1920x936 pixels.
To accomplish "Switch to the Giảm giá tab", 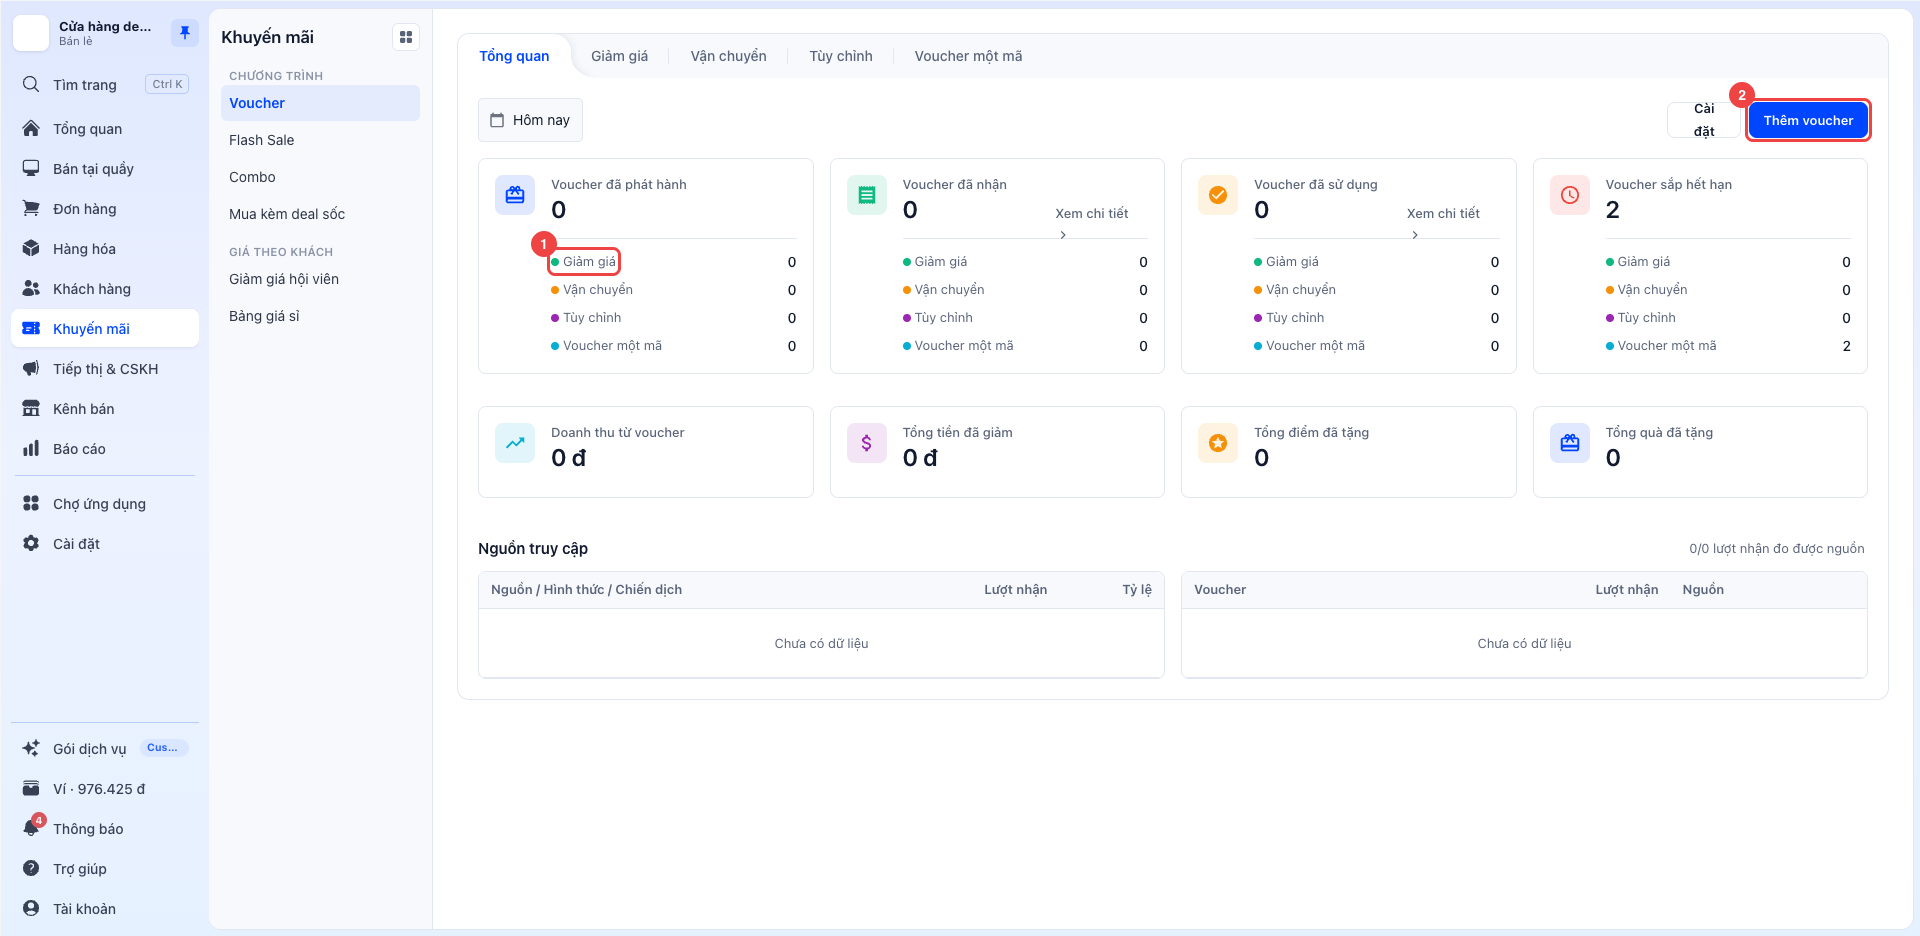I will (619, 56).
